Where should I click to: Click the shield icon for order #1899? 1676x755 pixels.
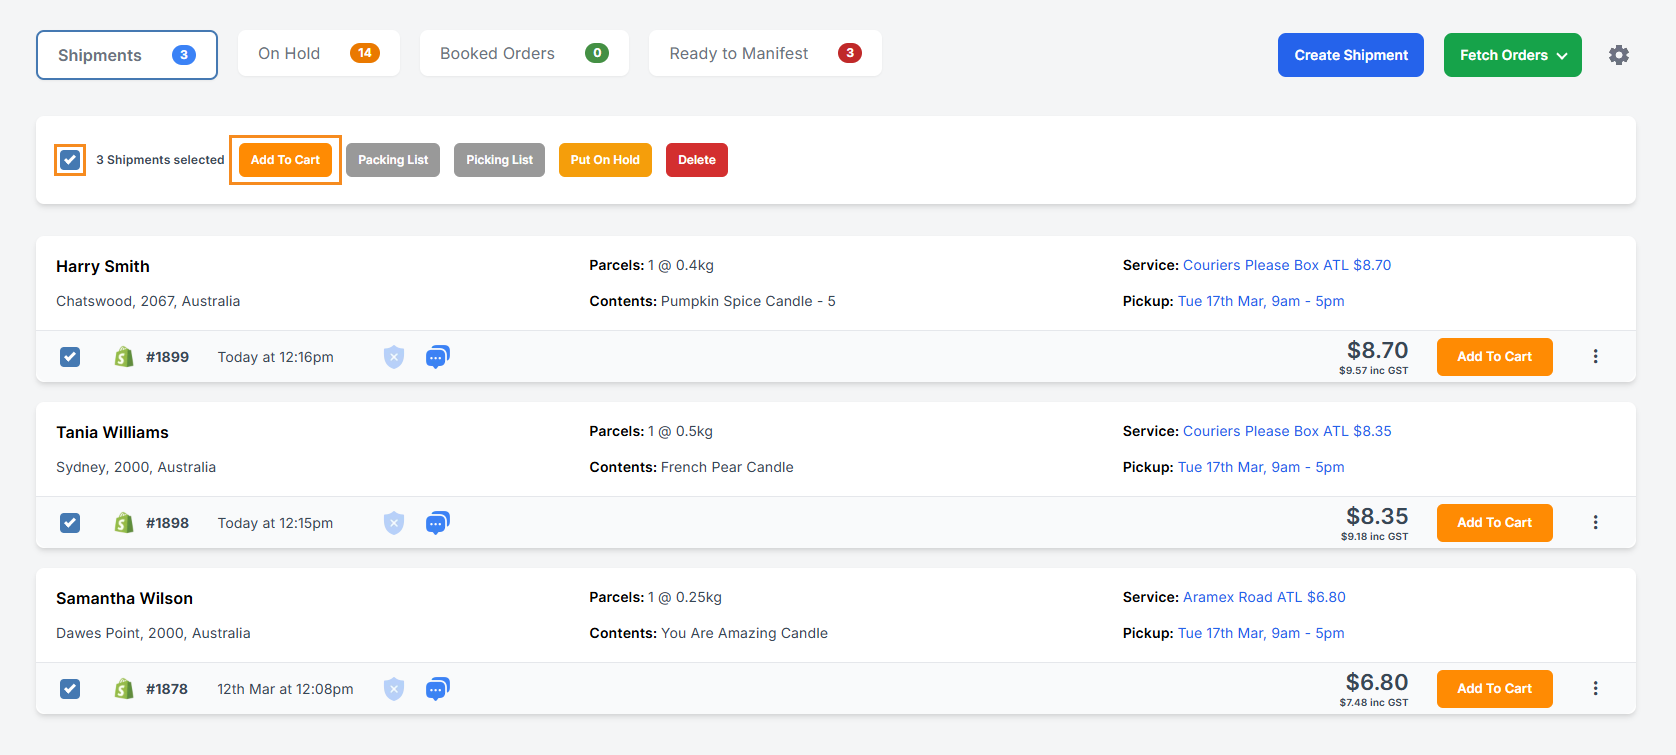tap(394, 357)
